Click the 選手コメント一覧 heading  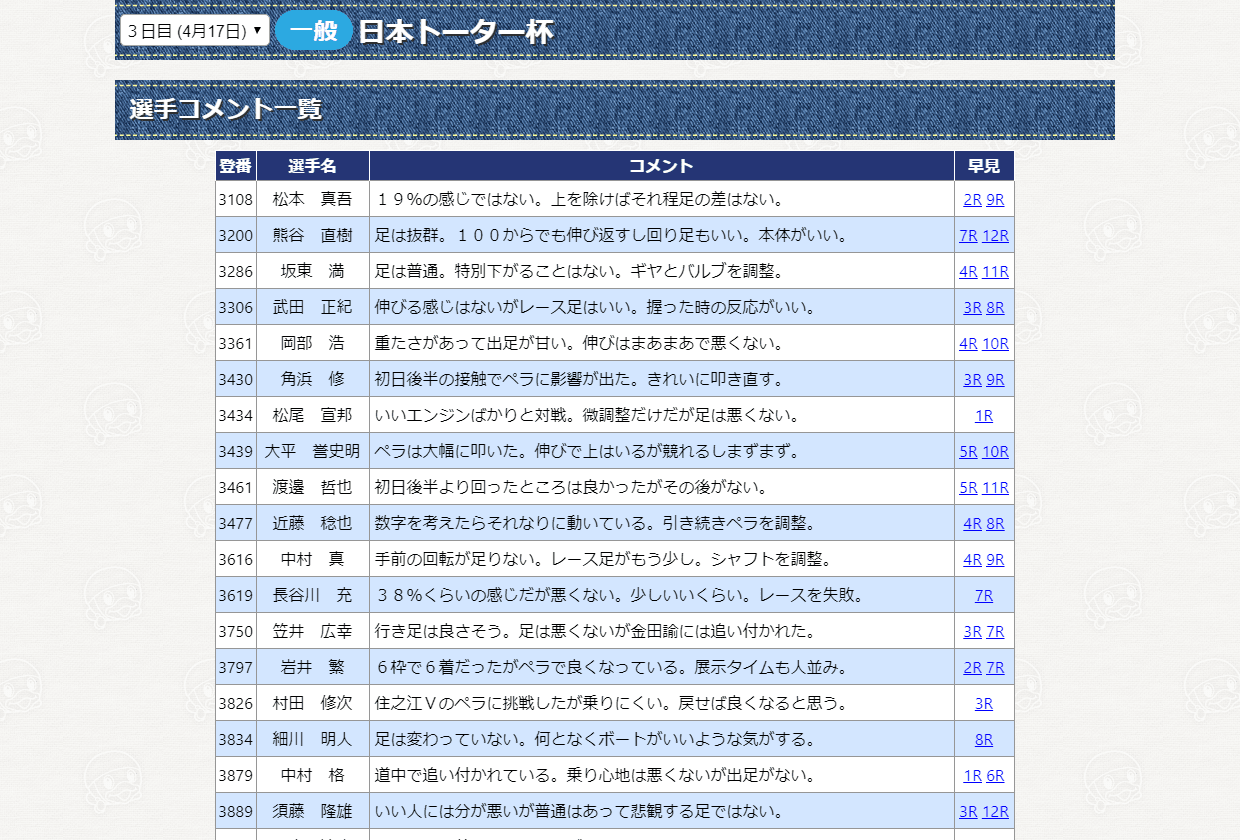tap(226, 110)
